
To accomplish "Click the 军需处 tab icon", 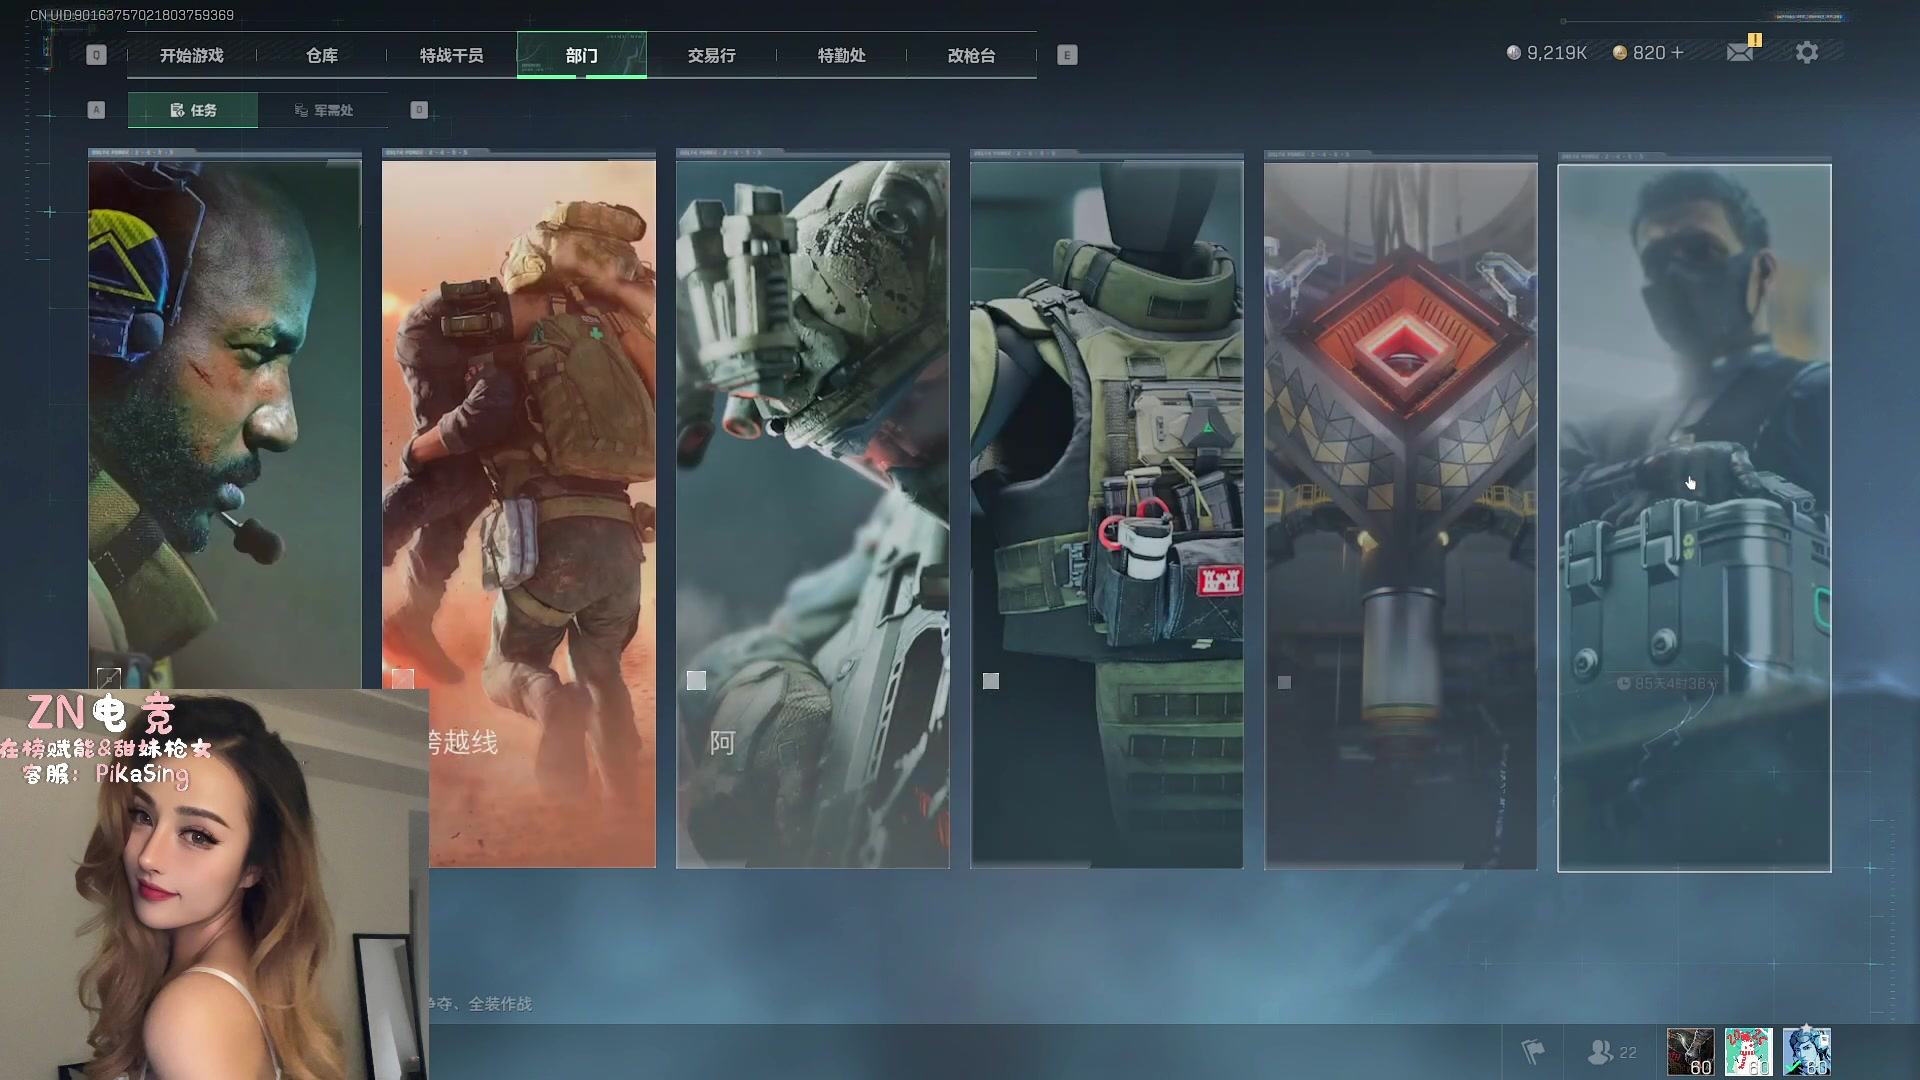I will point(301,110).
